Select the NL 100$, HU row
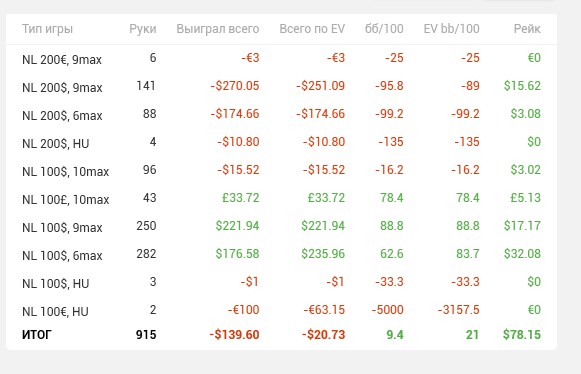581x374 pixels. (281, 282)
